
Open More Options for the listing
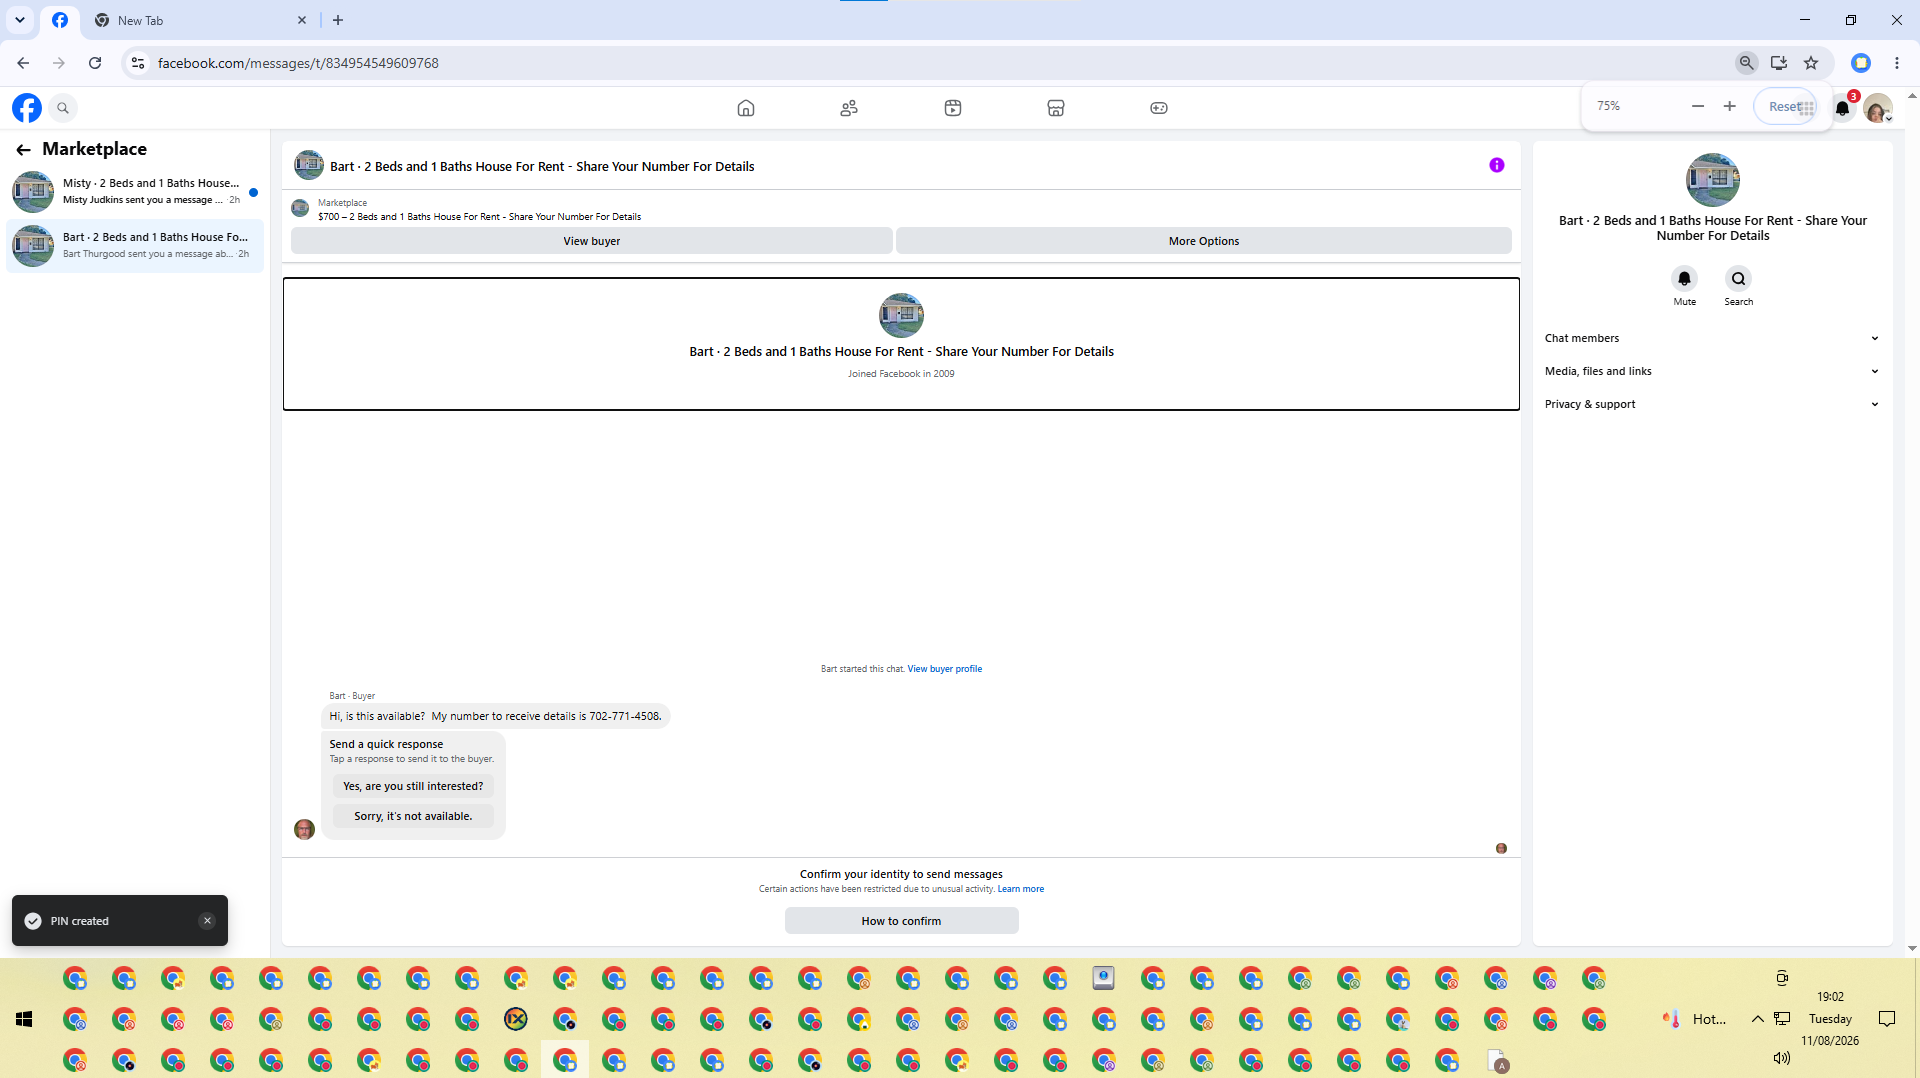[1204, 241]
